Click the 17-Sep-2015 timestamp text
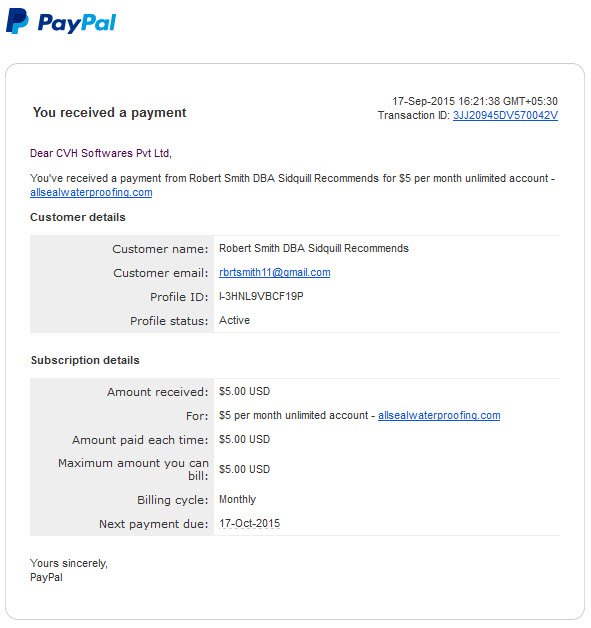This screenshot has width=591, height=628. point(475,101)
